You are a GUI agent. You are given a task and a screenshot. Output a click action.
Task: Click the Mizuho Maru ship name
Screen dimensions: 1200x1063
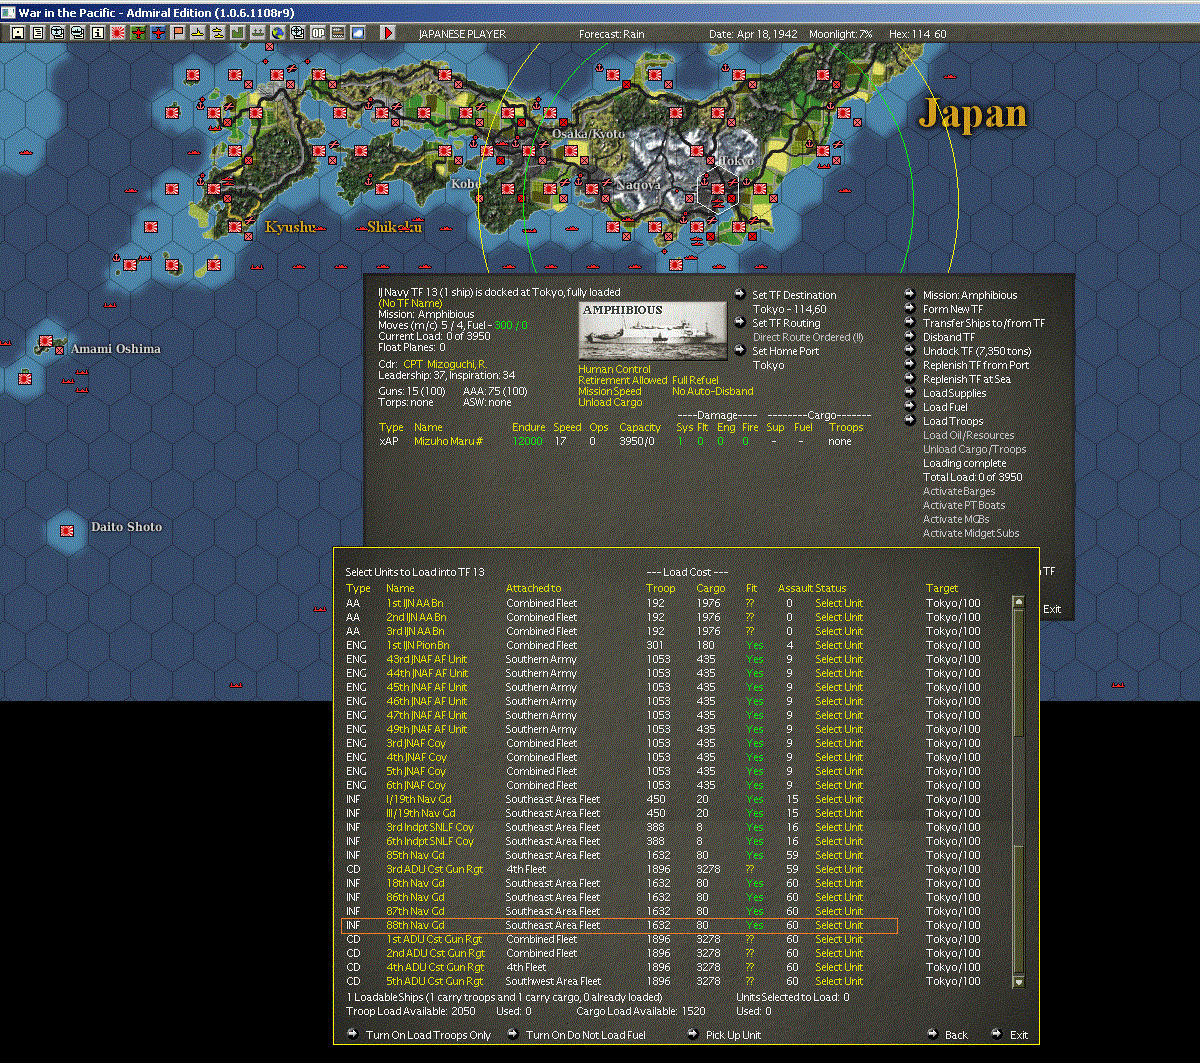pos(449,441)
